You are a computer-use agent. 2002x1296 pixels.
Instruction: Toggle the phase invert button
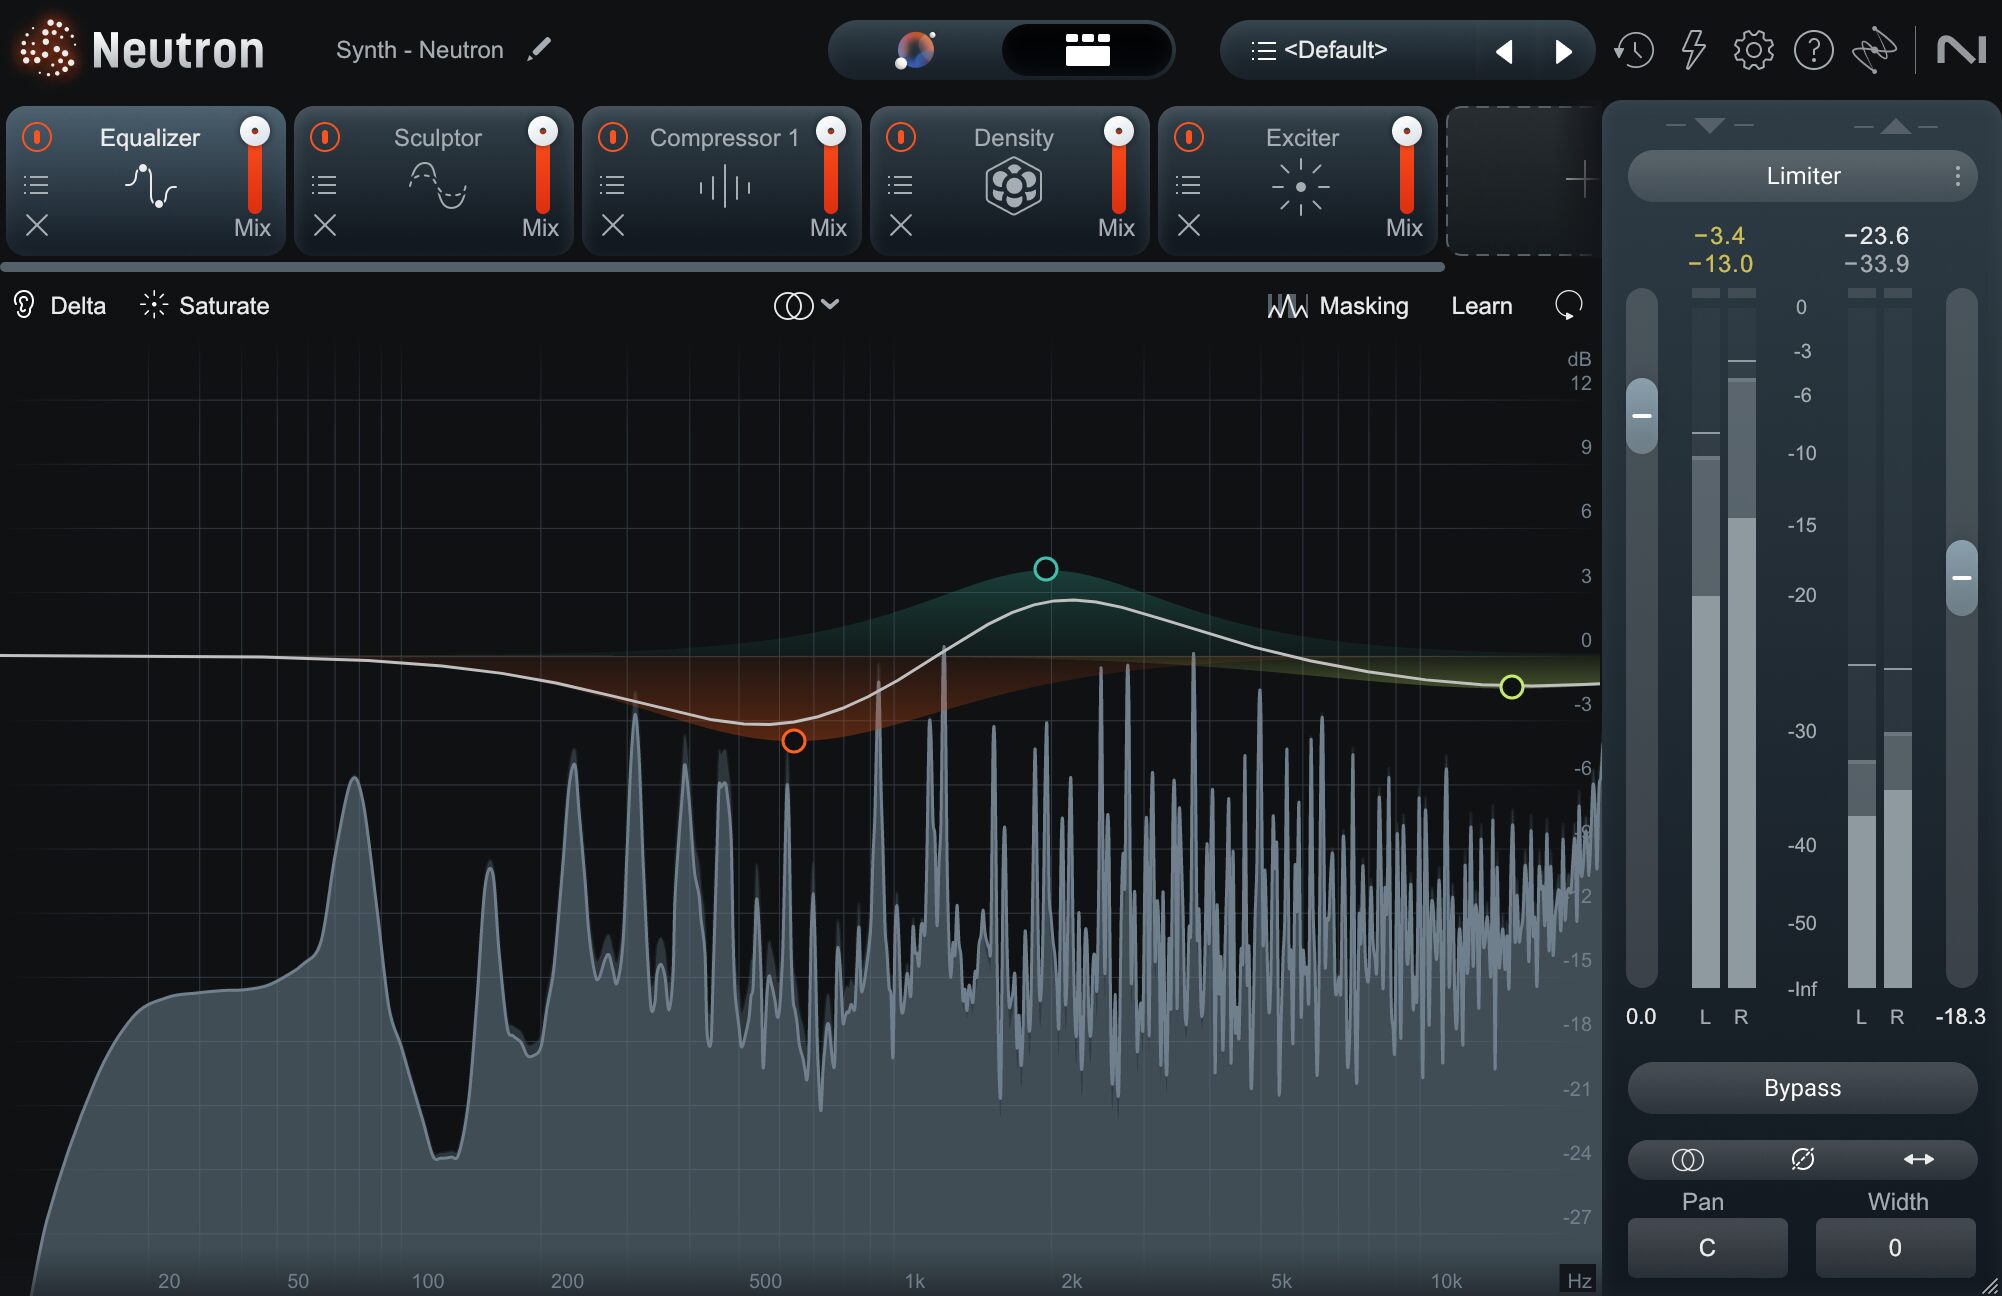1802,1159
